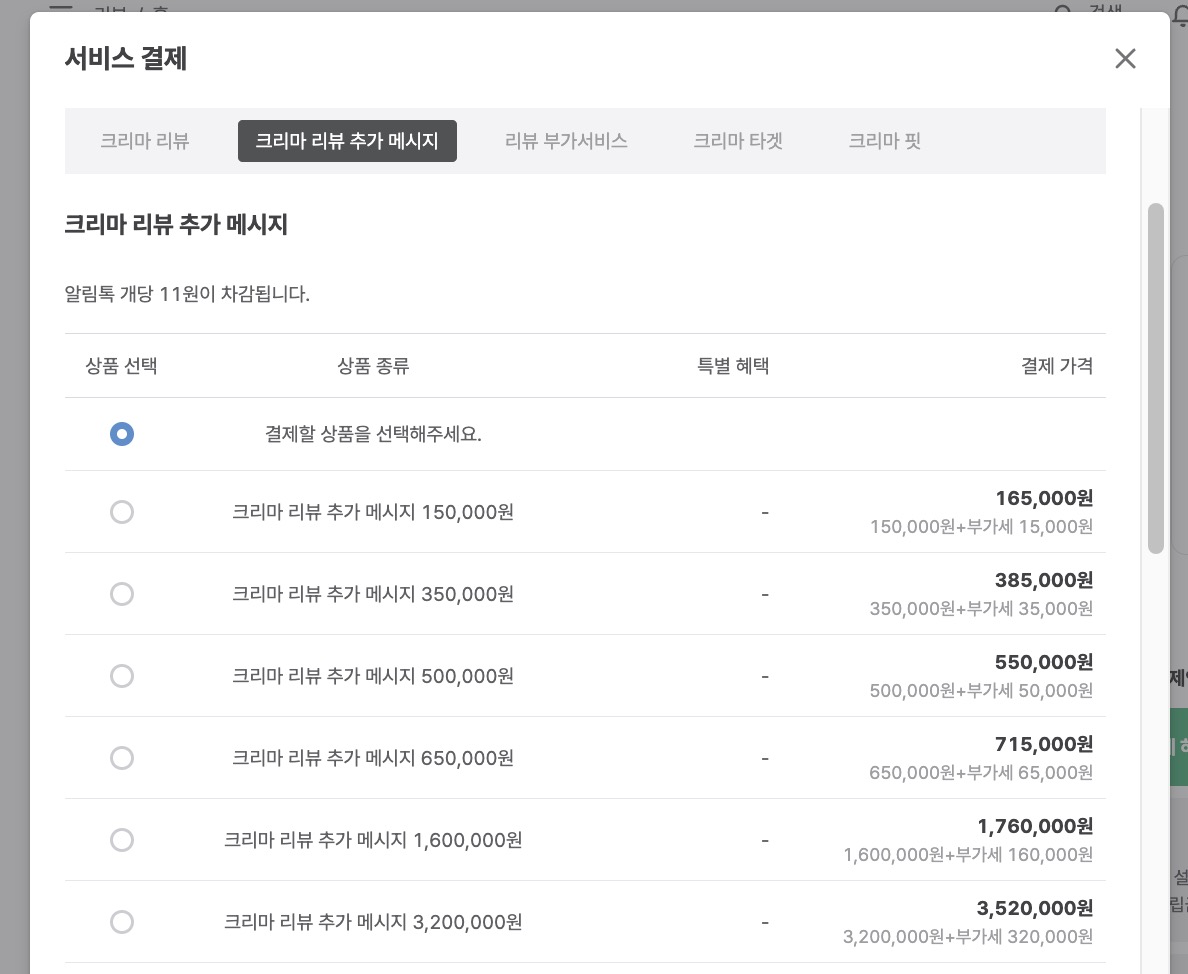Image resolution: width=1188 pixels, height=974 pixels.
Task: Choose the 150,000원 message plan radio button
Action: click(121, 512)
